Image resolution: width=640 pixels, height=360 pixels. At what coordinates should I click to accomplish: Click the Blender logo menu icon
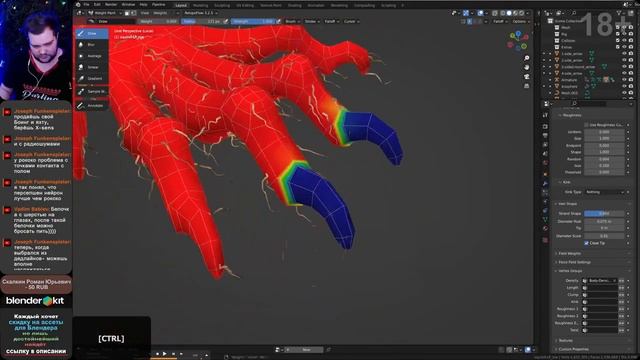(78, 4)
